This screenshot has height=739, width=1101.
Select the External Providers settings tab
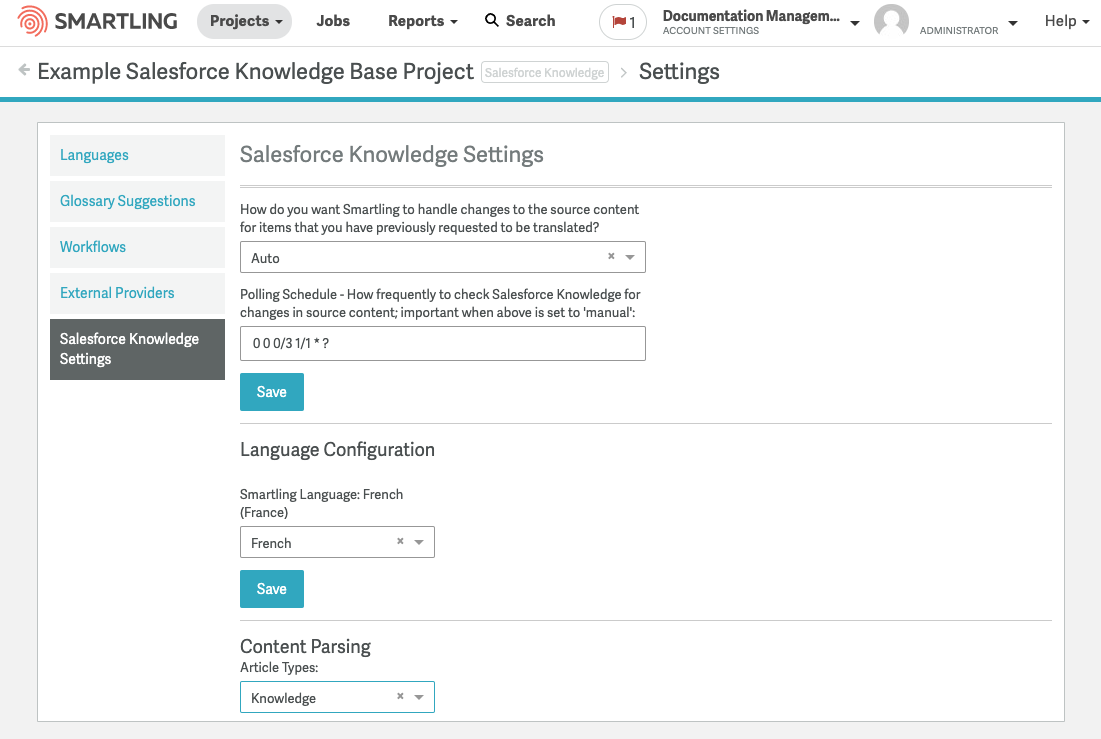tap(138, 294)
